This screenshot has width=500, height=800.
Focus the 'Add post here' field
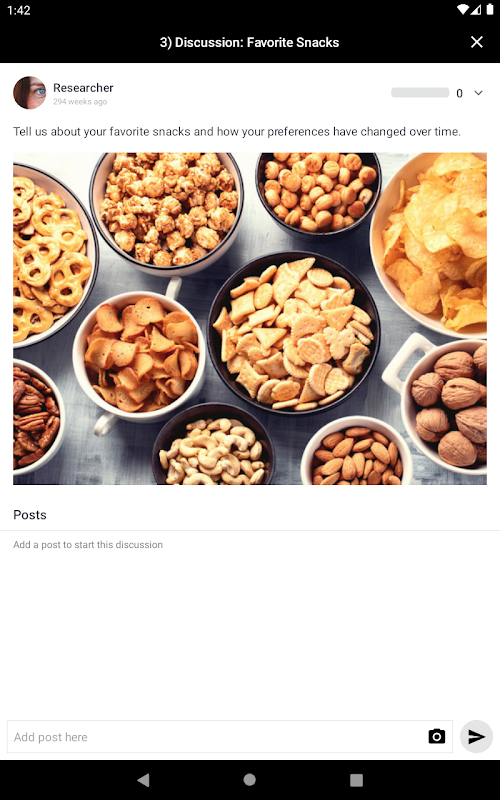[x=230, y=737]
